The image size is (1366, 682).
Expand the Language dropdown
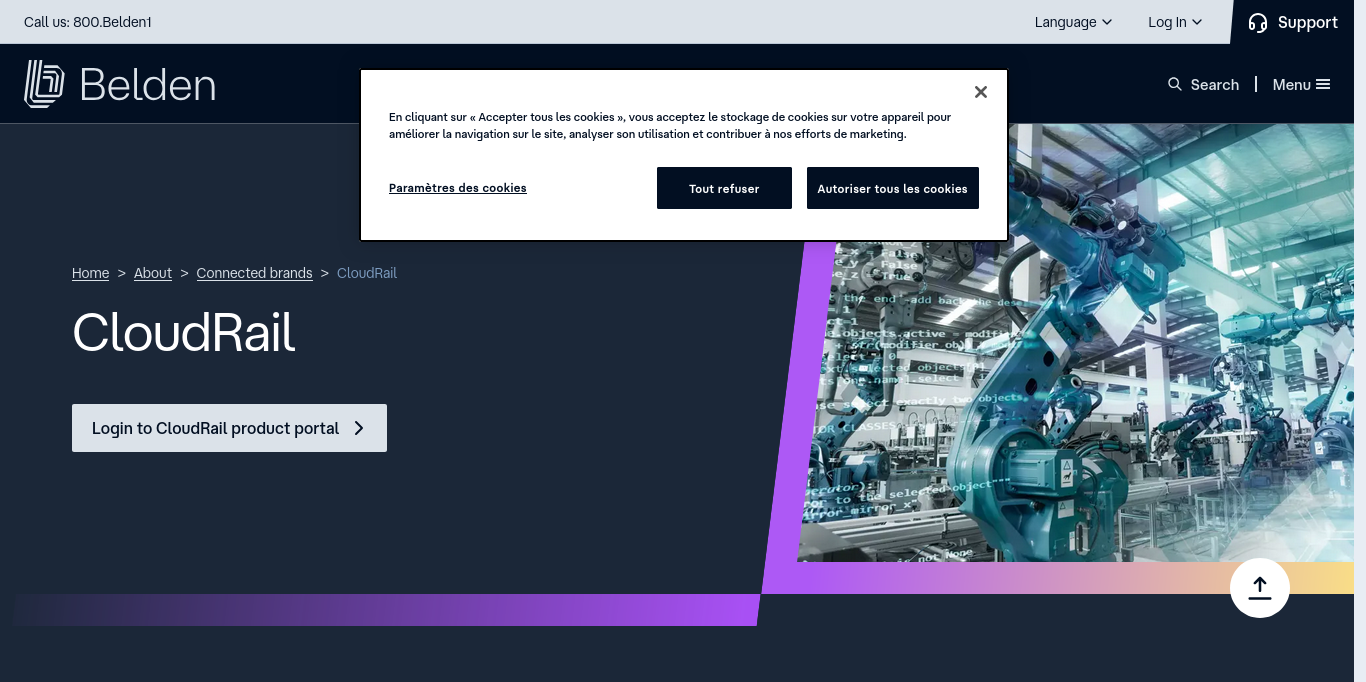point(1073,22)
